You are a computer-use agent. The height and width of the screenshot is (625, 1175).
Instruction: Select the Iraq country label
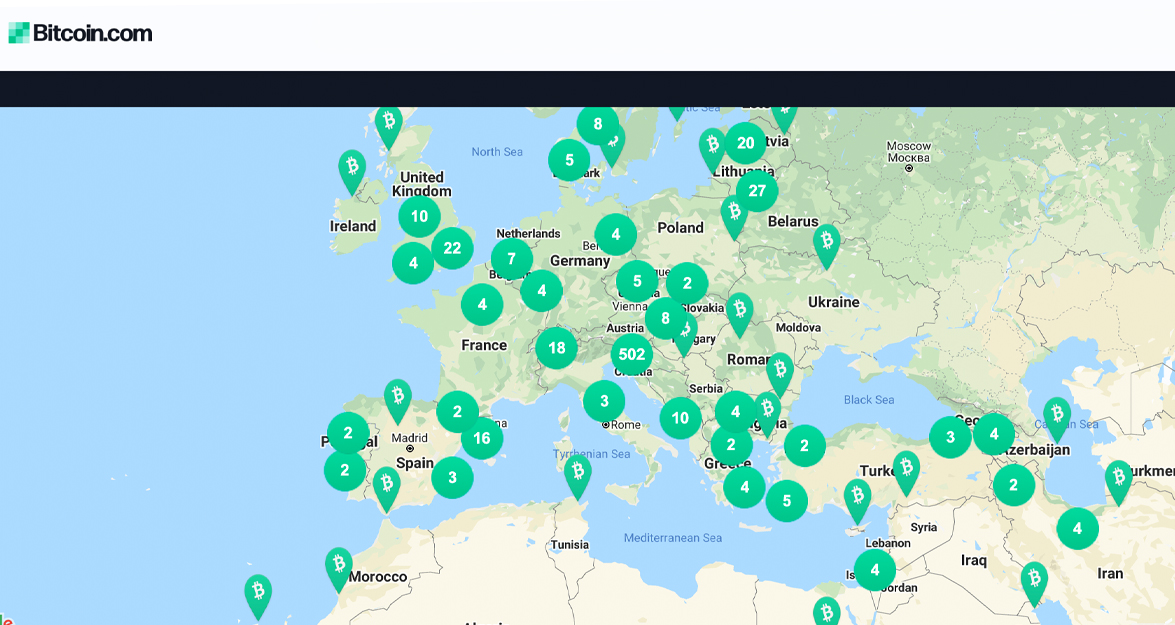pos(973,561)
